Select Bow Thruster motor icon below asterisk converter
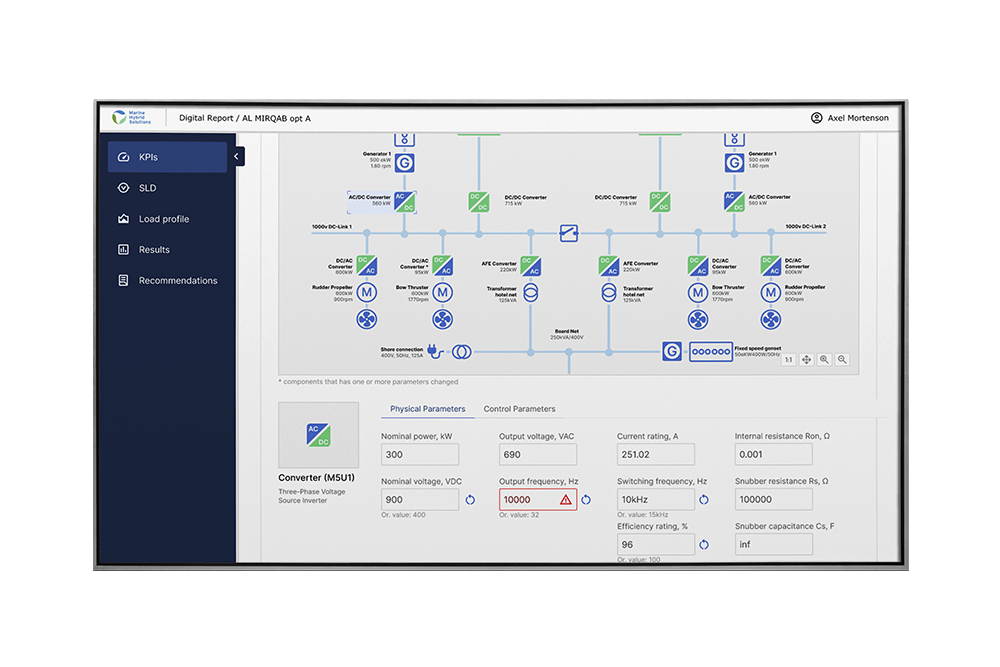Screen dimensions: 1000x667 click(443, 293)
